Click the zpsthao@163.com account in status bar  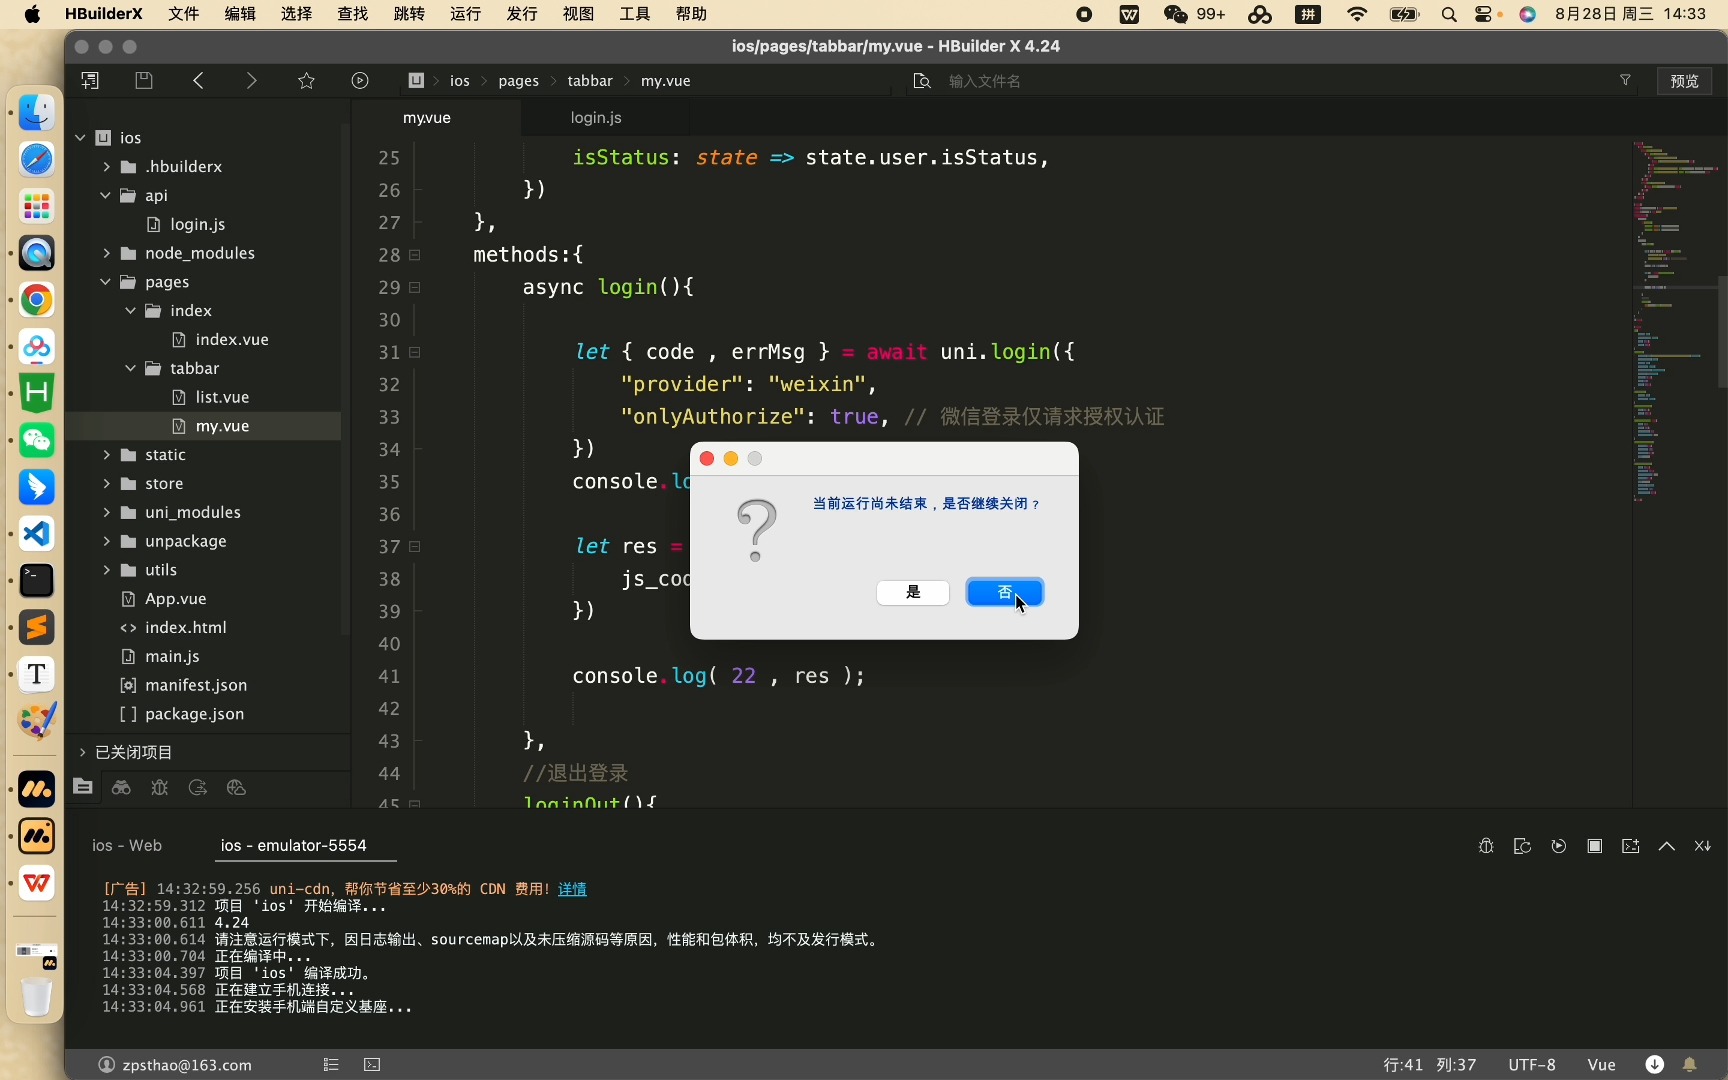pos(175,1065)
